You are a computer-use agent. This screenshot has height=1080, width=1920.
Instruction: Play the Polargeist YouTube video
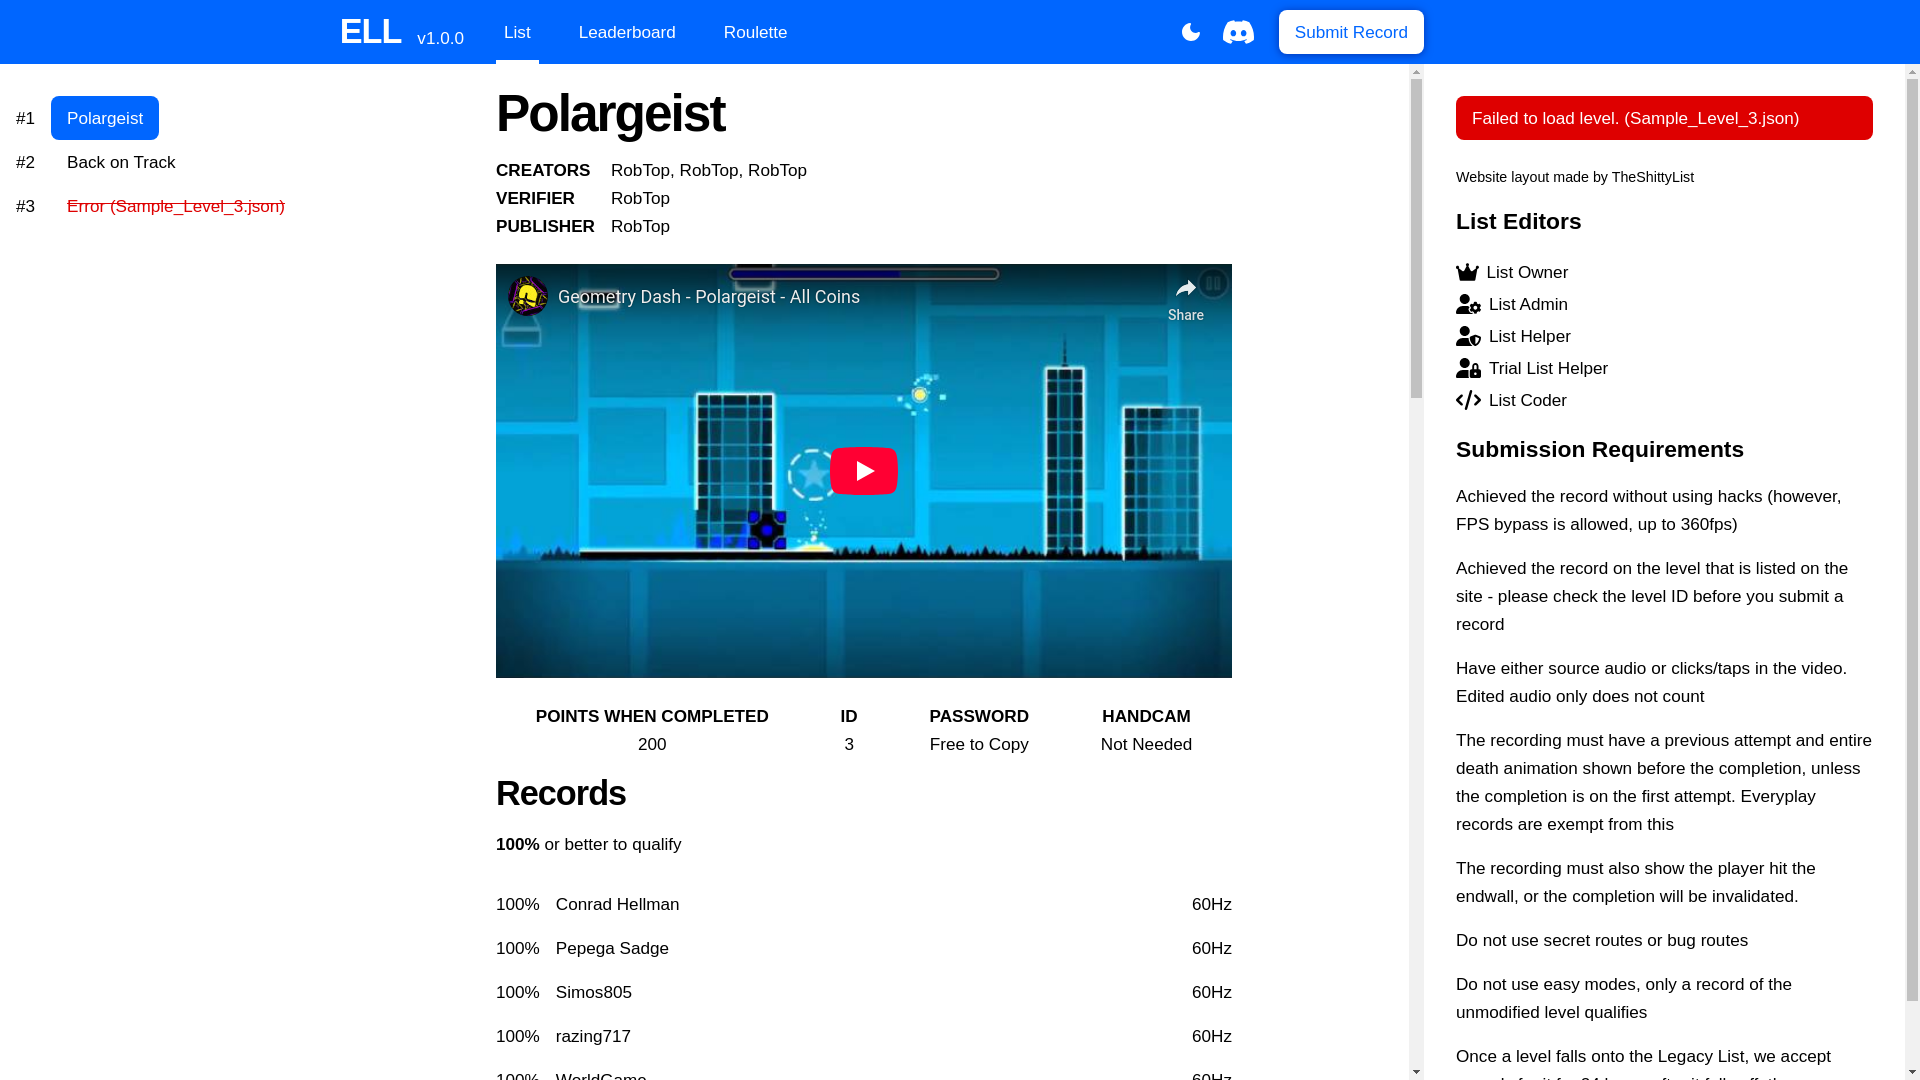coord(864,471)
